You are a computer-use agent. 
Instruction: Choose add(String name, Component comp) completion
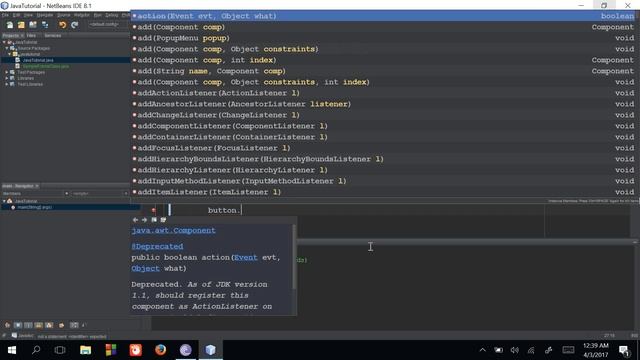(383, 71)
